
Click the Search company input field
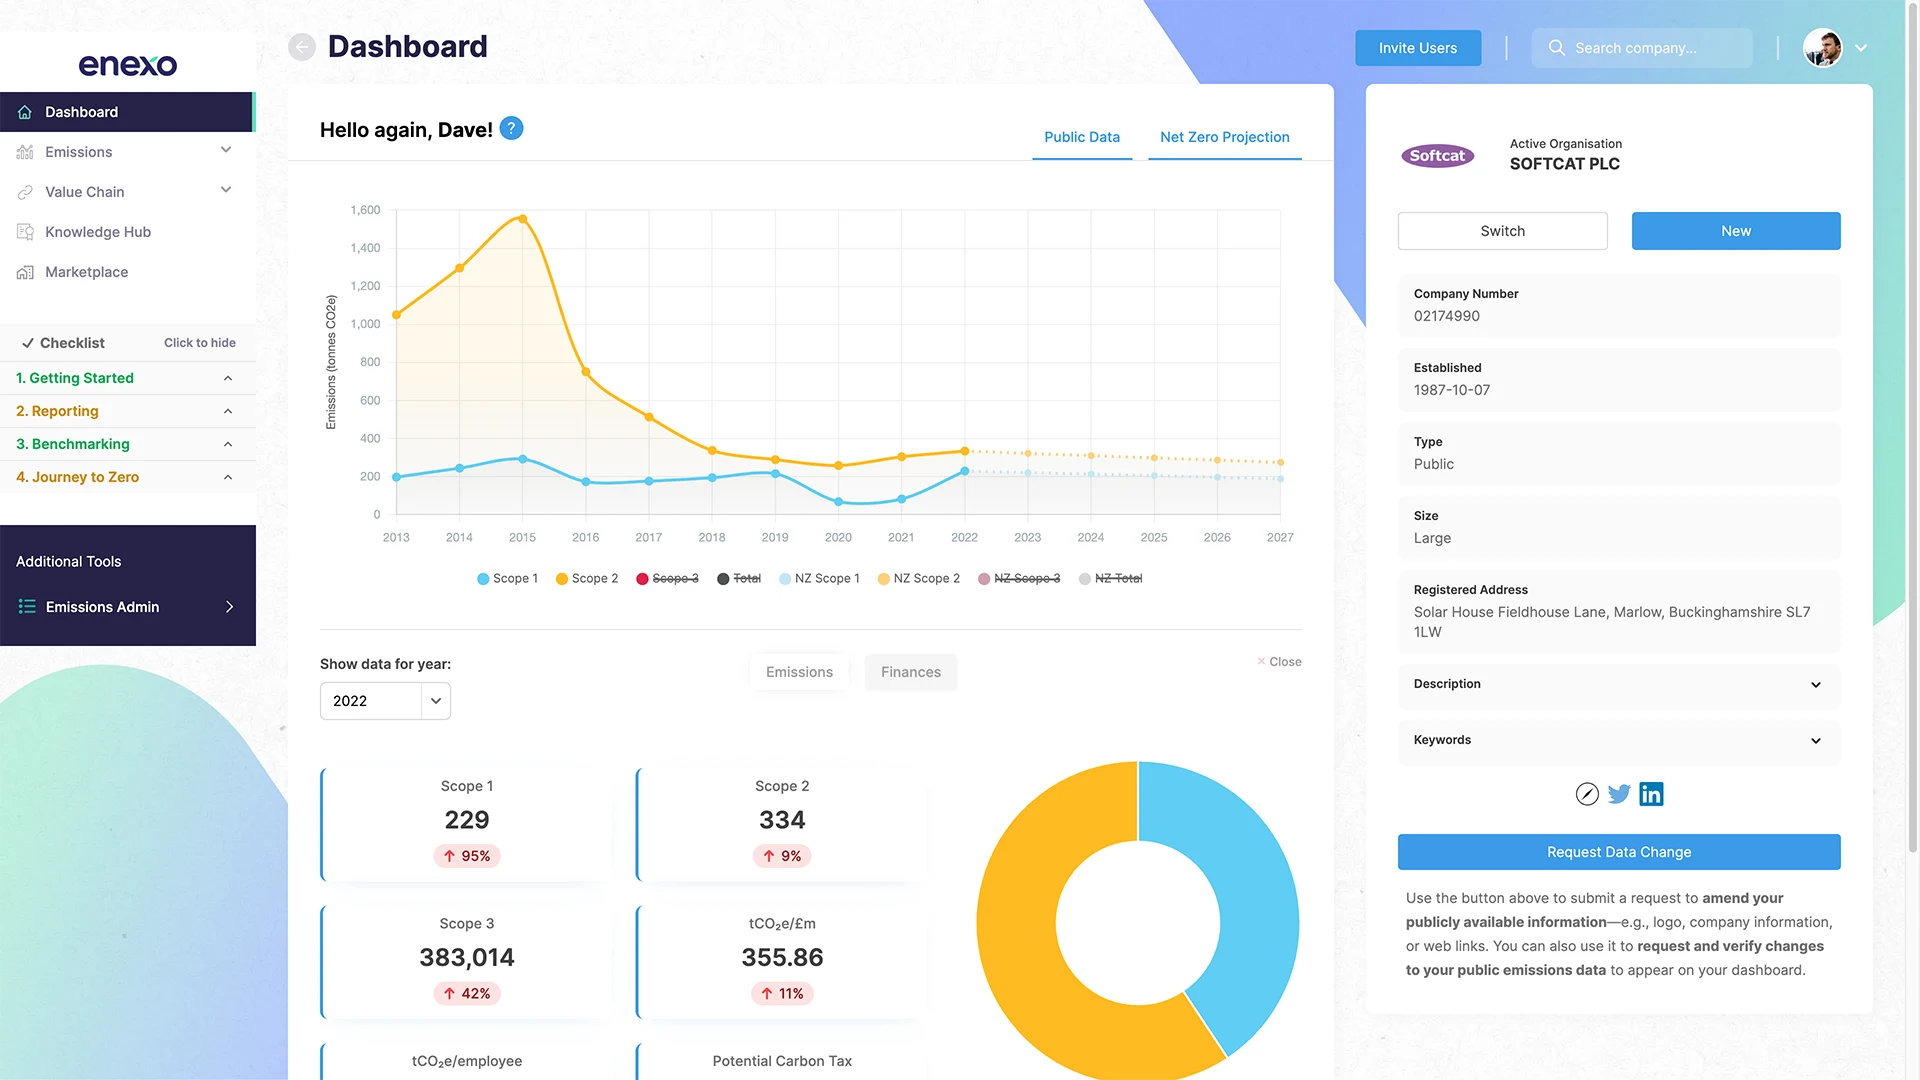1642,48
